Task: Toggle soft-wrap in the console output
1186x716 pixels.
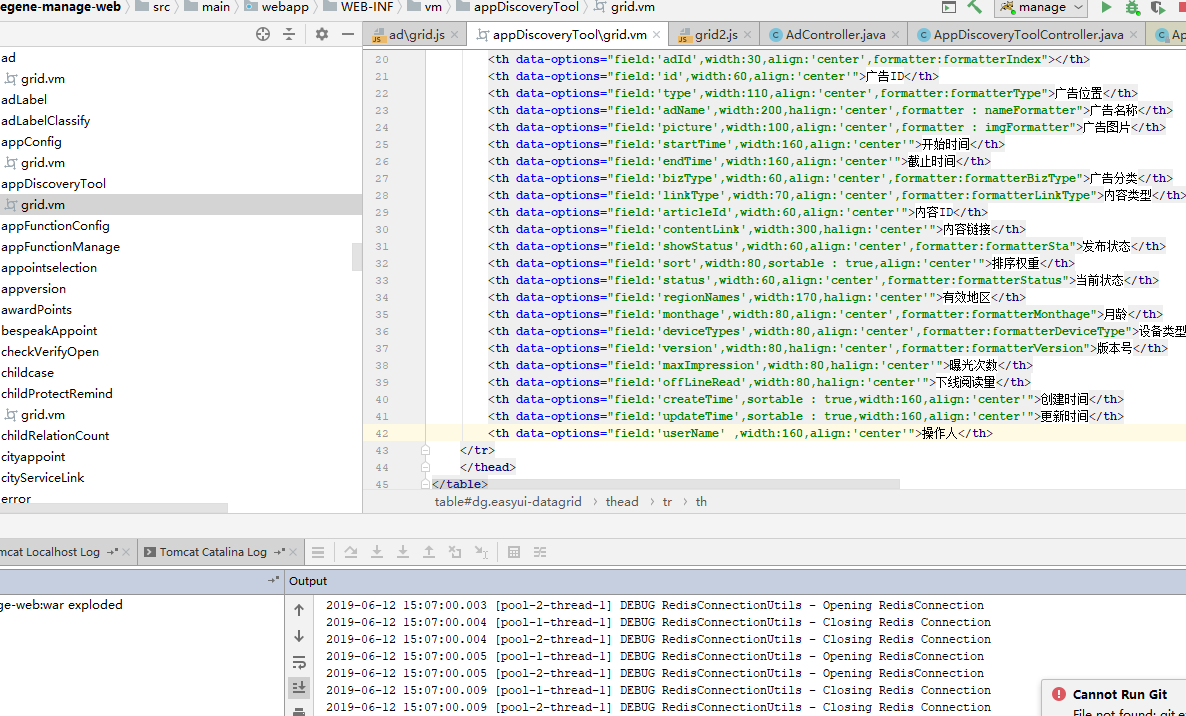Action: coord(299,662)
